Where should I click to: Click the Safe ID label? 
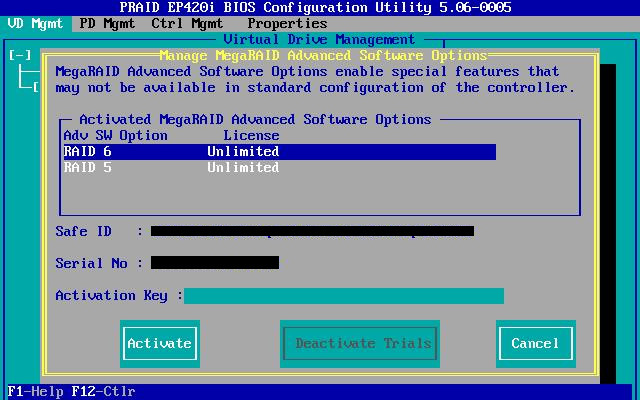[83, 231]
